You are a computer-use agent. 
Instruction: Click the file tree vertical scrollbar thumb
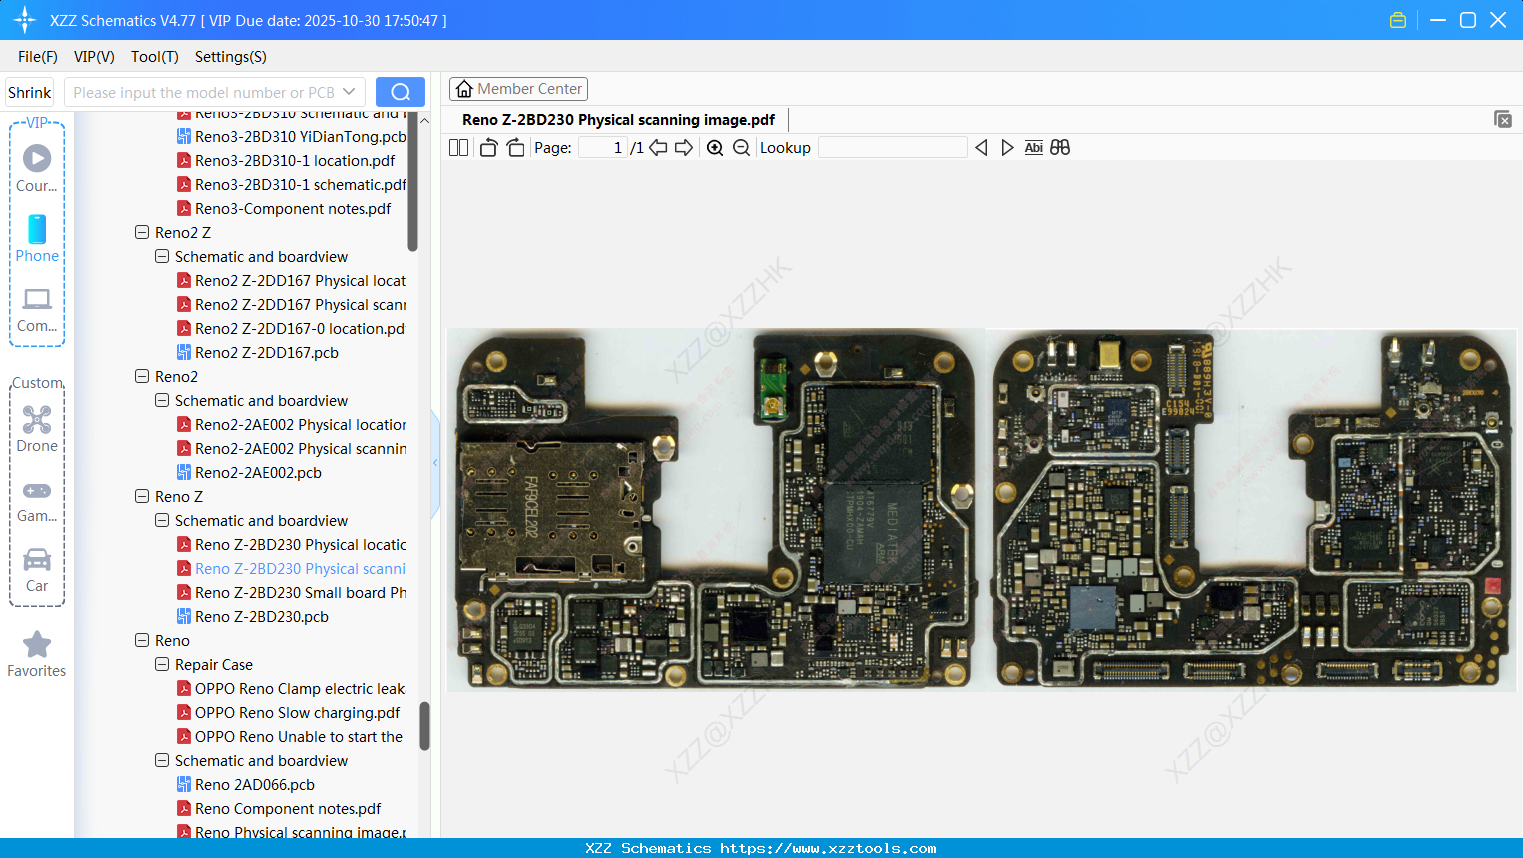coord(424,726)
